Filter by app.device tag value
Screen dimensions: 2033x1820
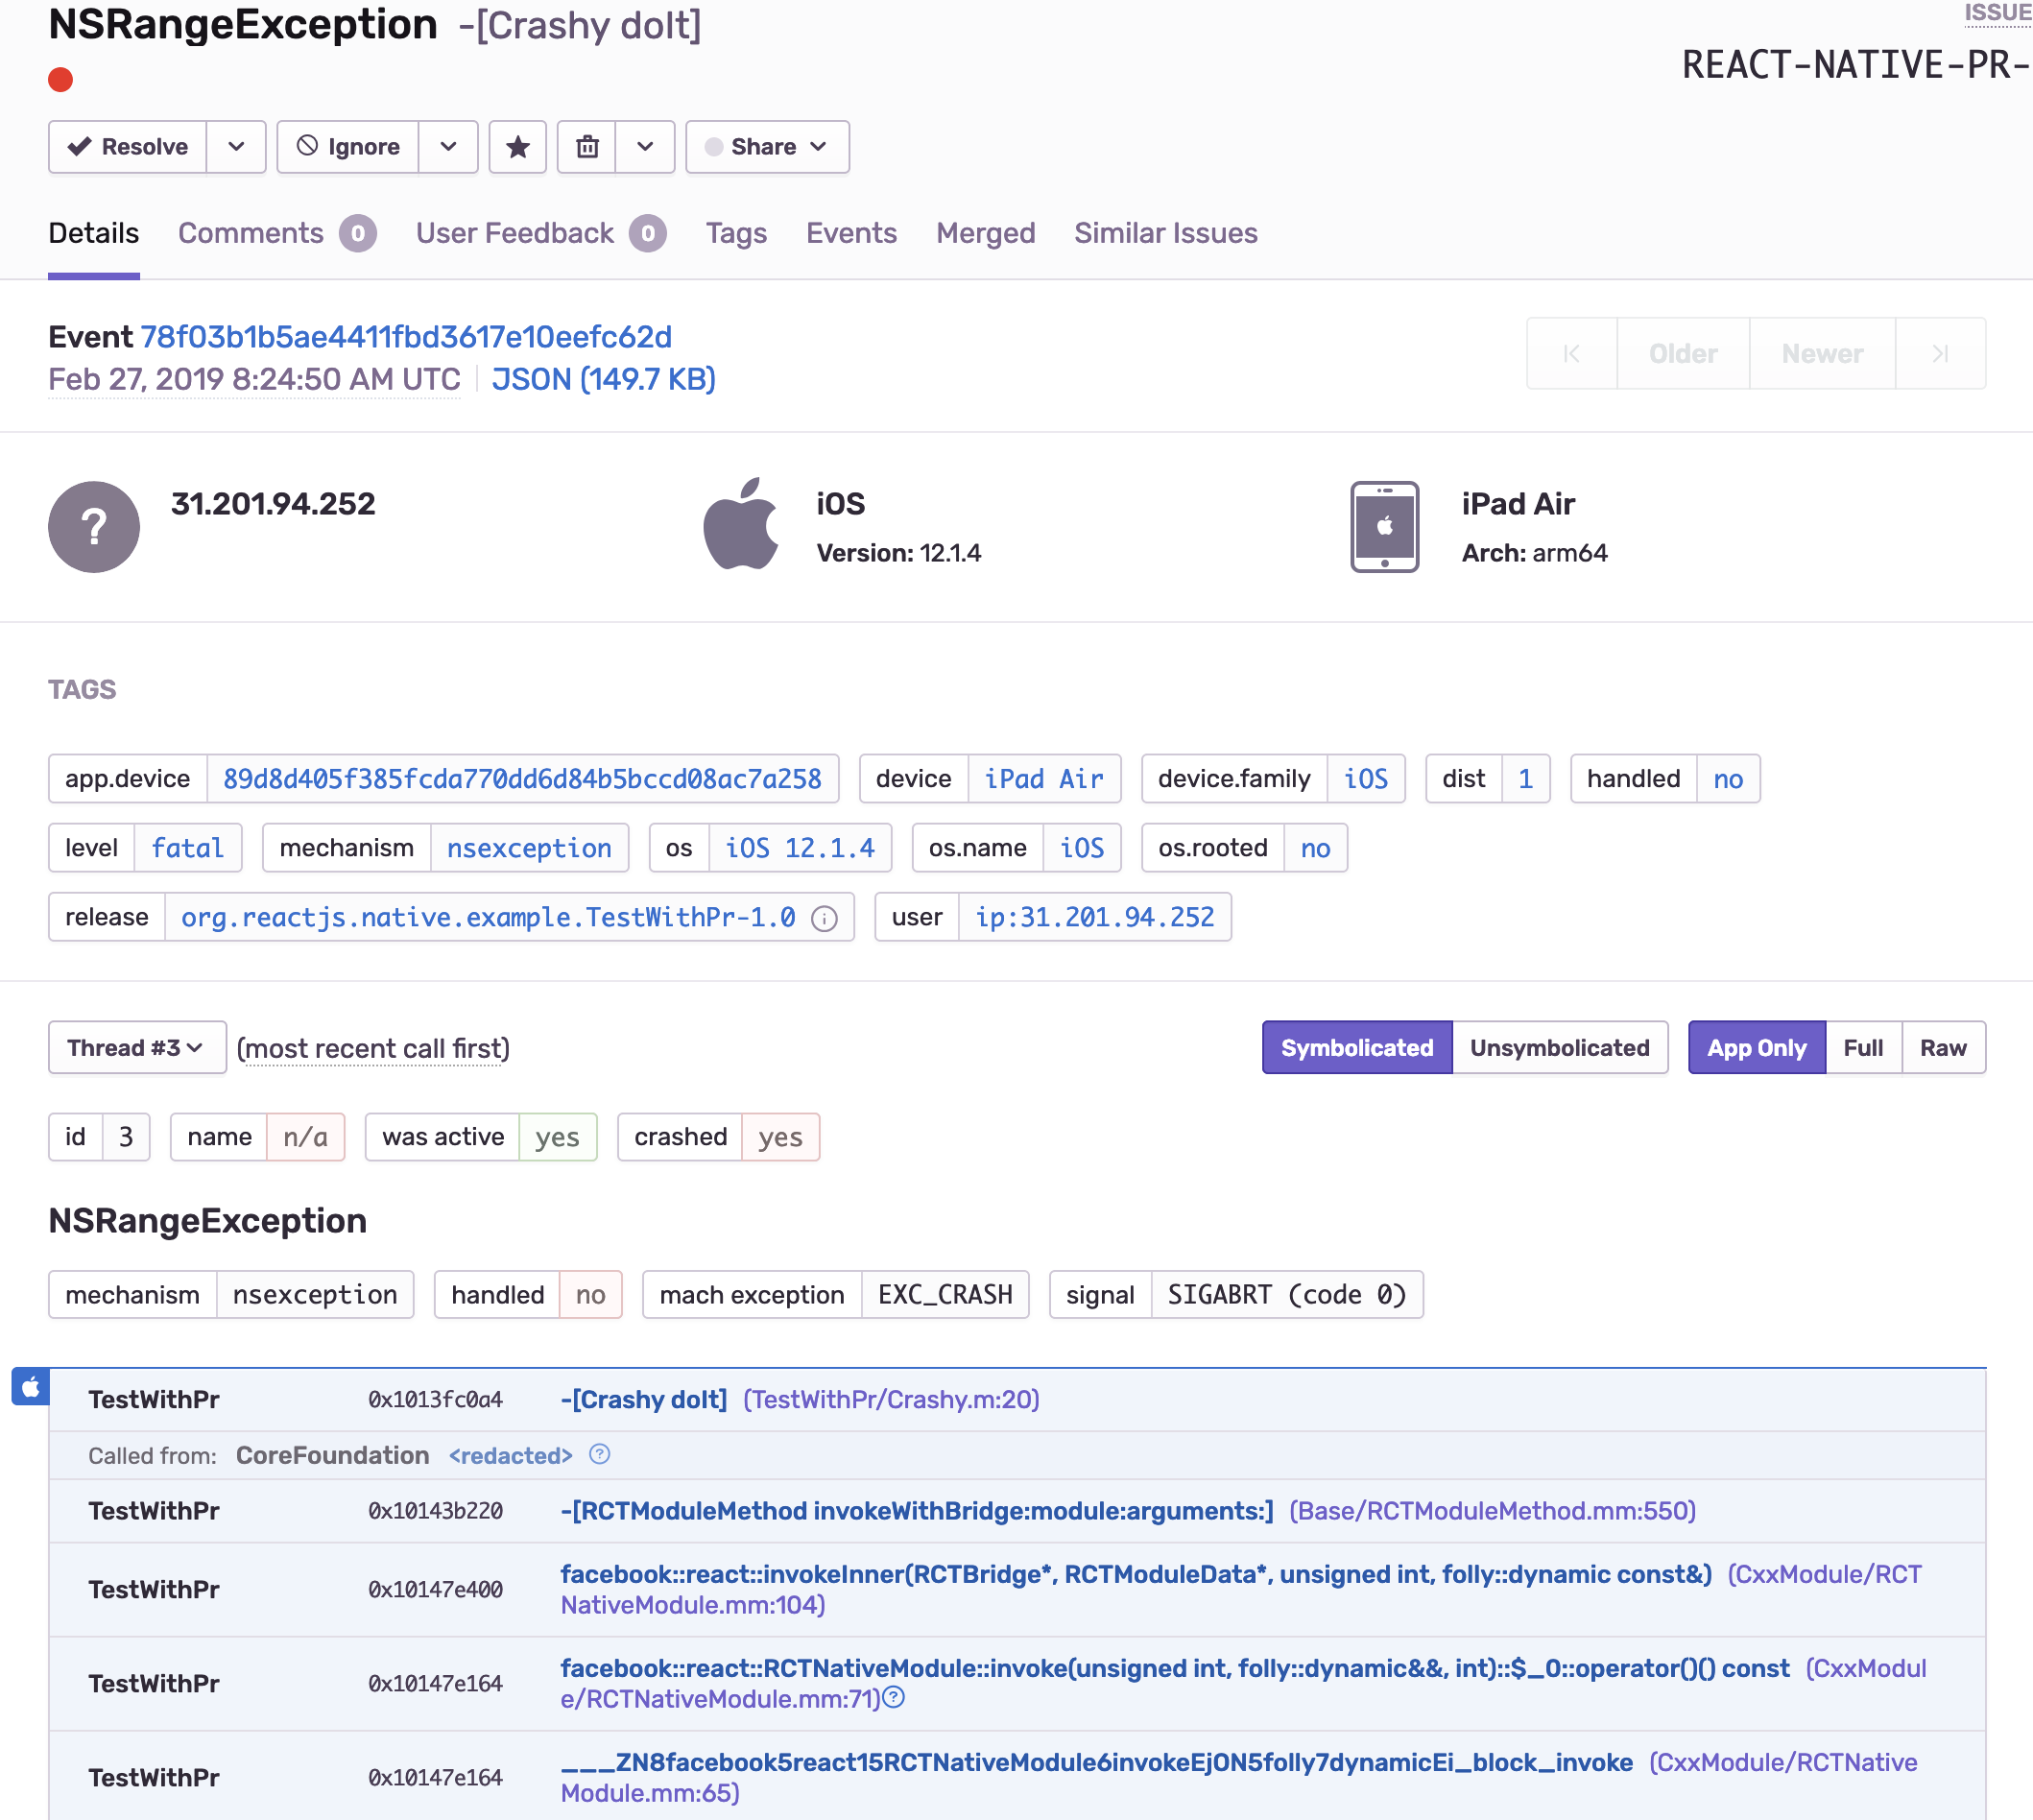tap(522, 779)
